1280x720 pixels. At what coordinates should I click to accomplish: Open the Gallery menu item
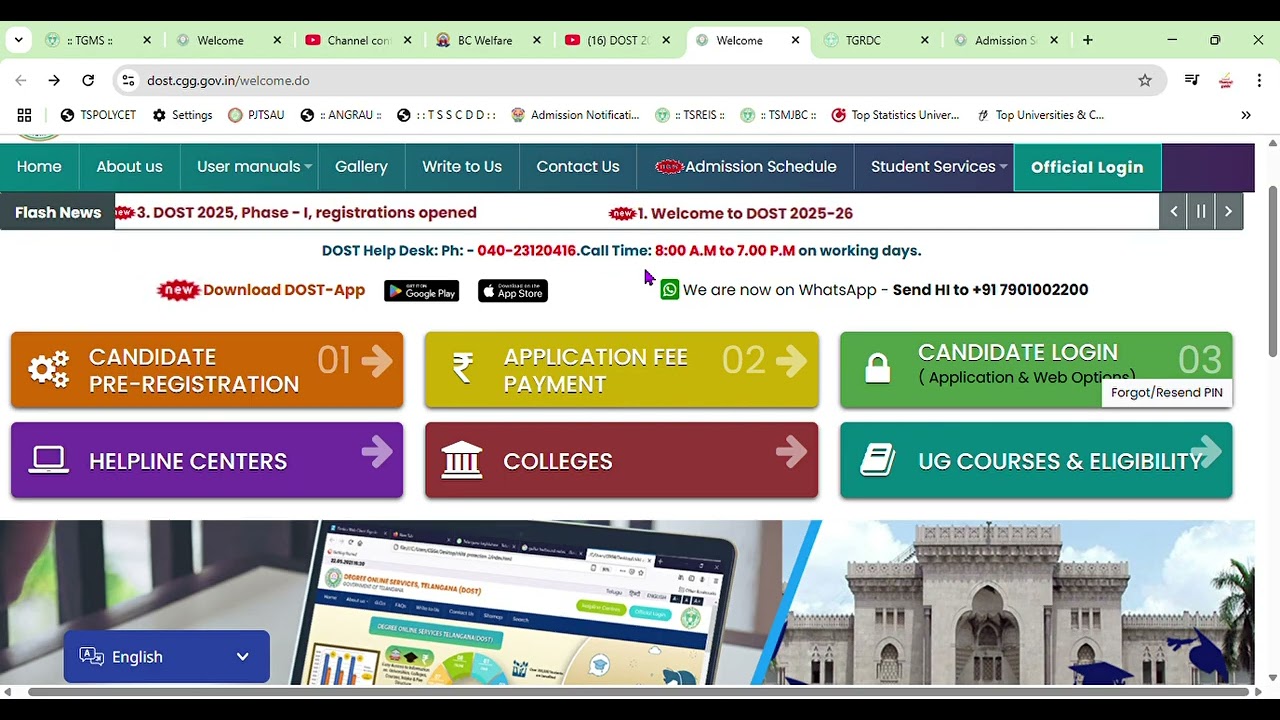[x=361, y=167]
